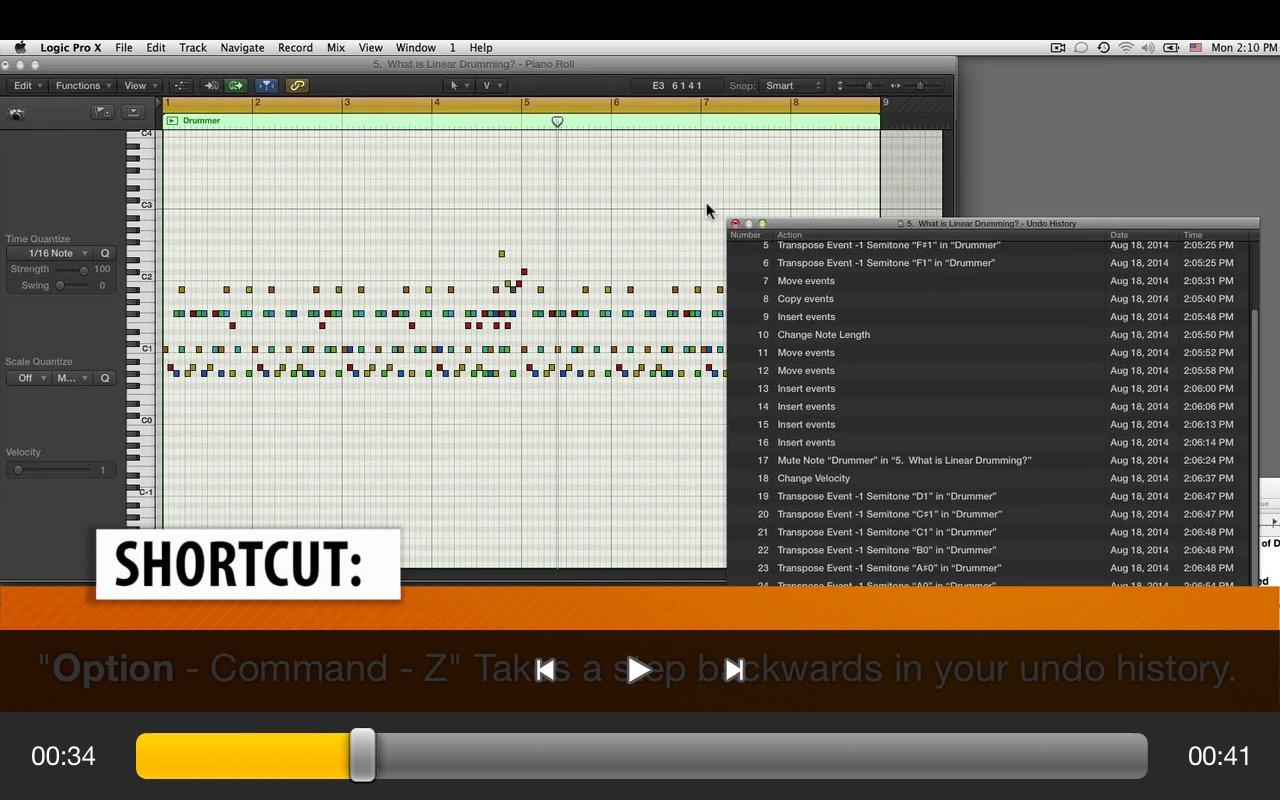Open the Track menu
1280x800 pixels.
click(x=193, y=47)
